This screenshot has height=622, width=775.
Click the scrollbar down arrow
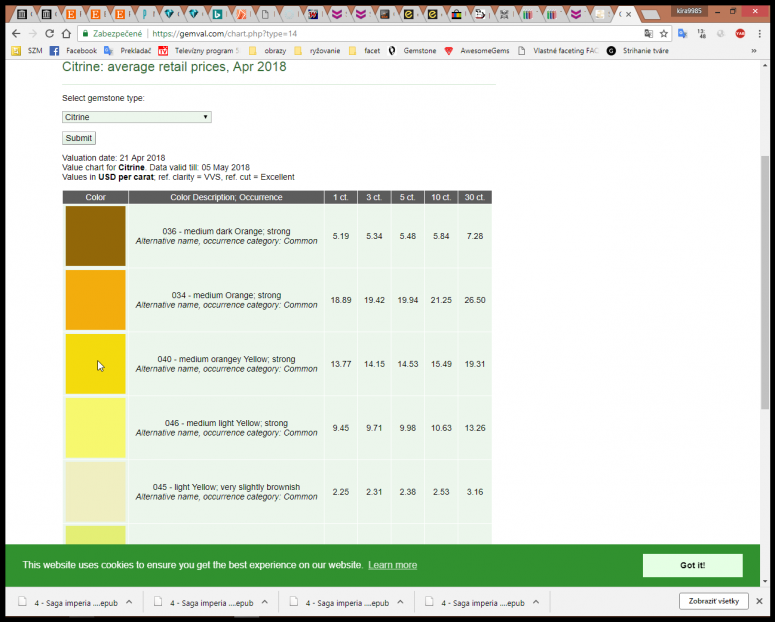point(765,581)
